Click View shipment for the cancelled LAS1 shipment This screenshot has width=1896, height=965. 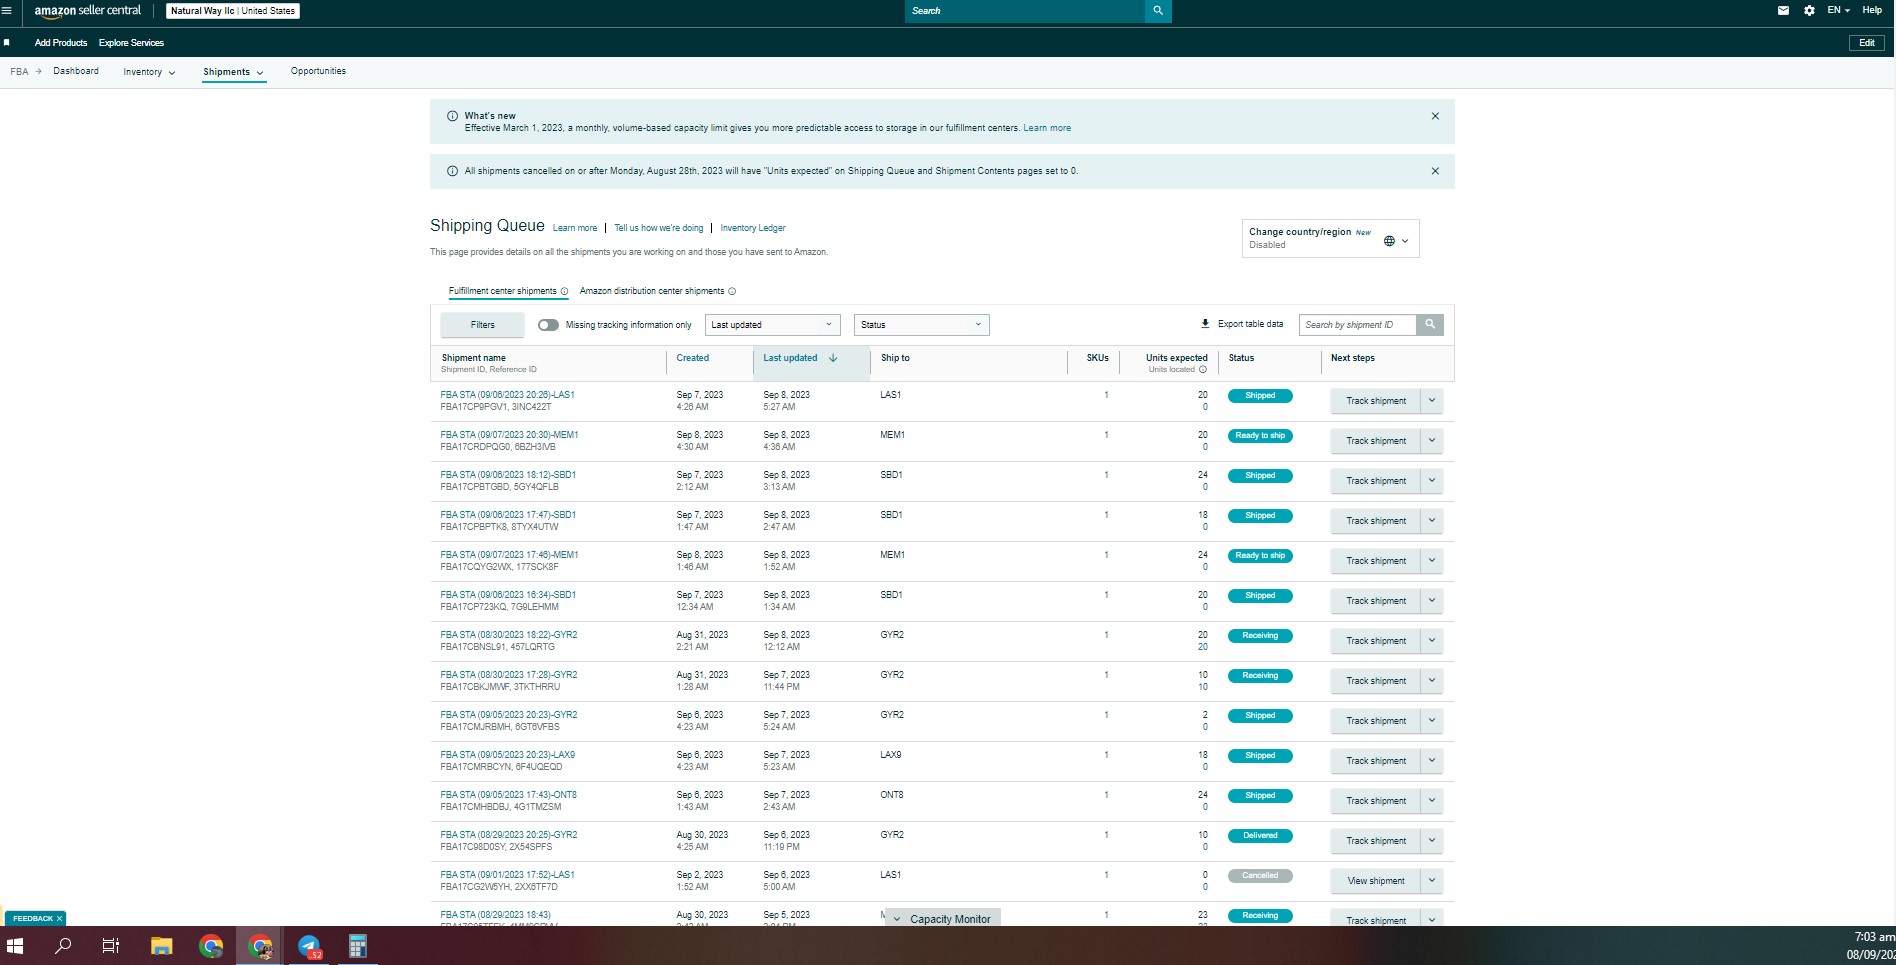pyautogui.click(x=1376, y=881)
